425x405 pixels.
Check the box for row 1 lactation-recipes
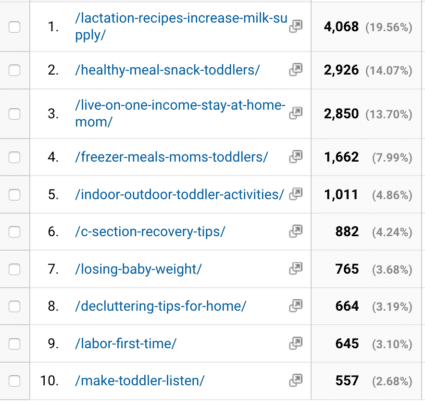pos(14,27)
